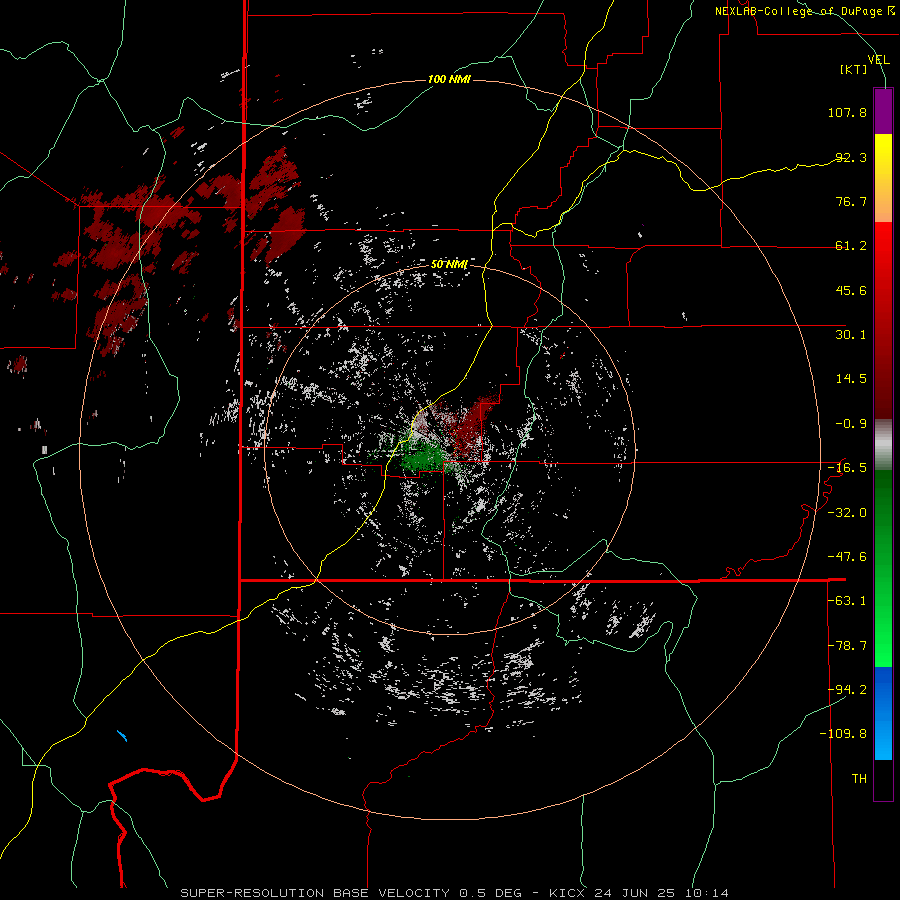
Task: Click the 45.6 legend value
Action: click(x=851, y=290)
